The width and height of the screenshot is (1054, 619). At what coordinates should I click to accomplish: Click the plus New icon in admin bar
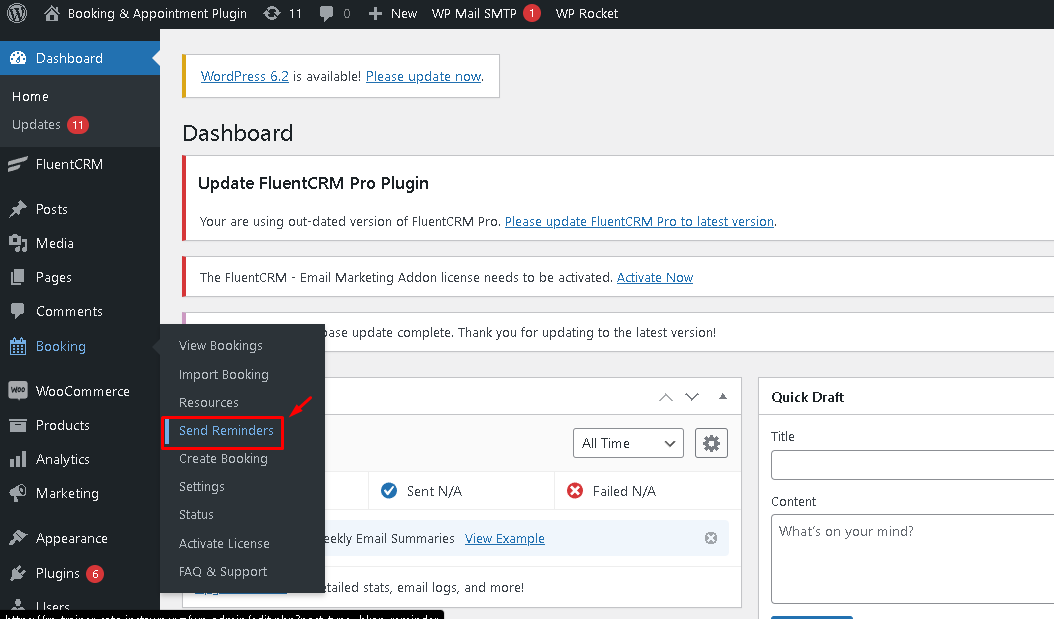(x=375, y=13)
